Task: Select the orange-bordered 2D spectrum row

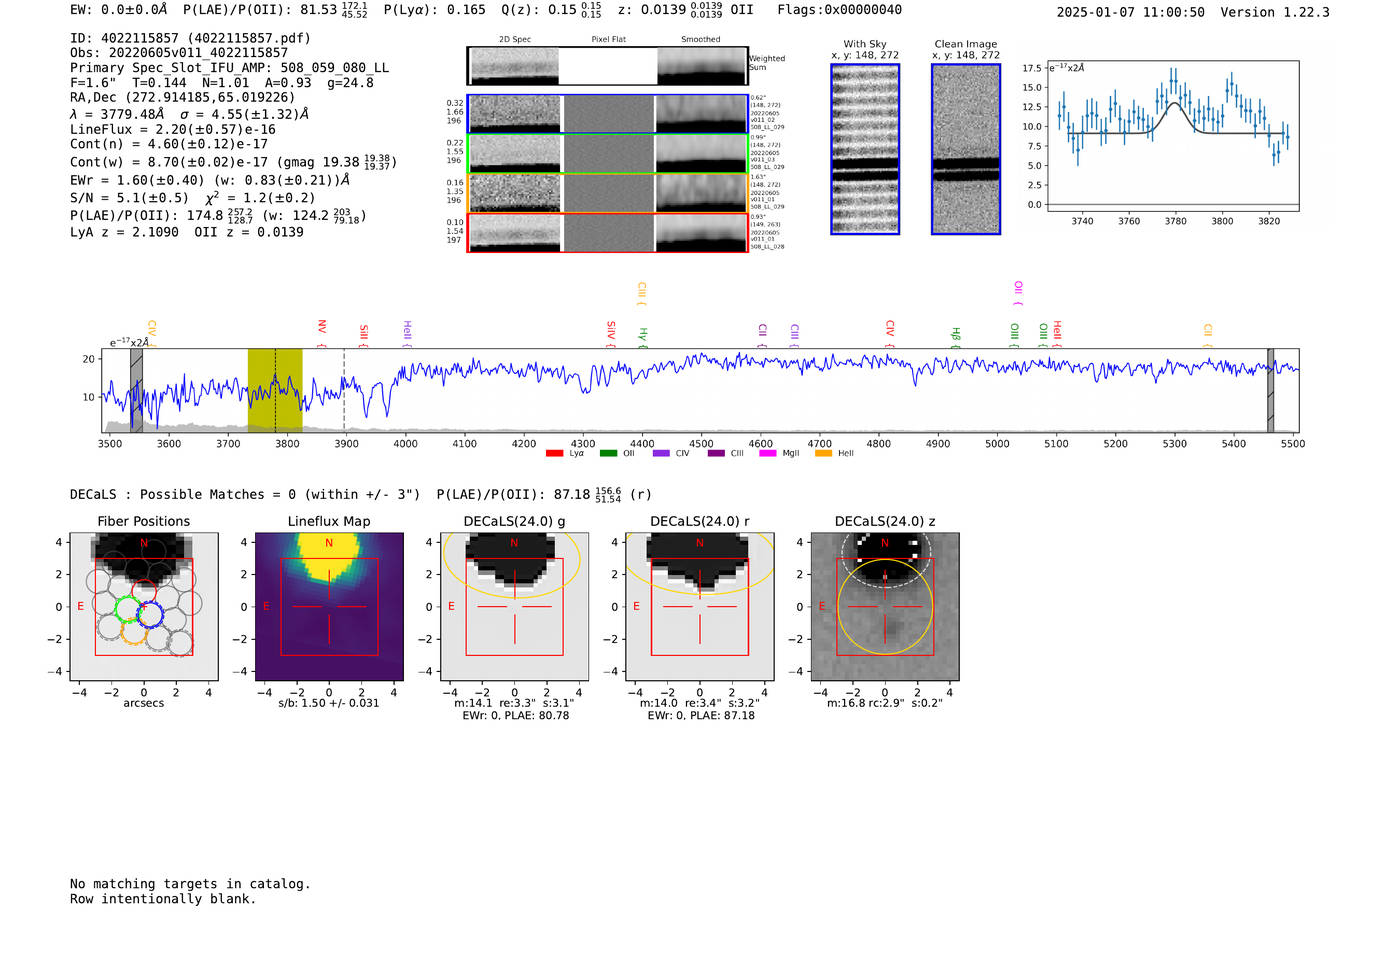Action: point(608,193)
